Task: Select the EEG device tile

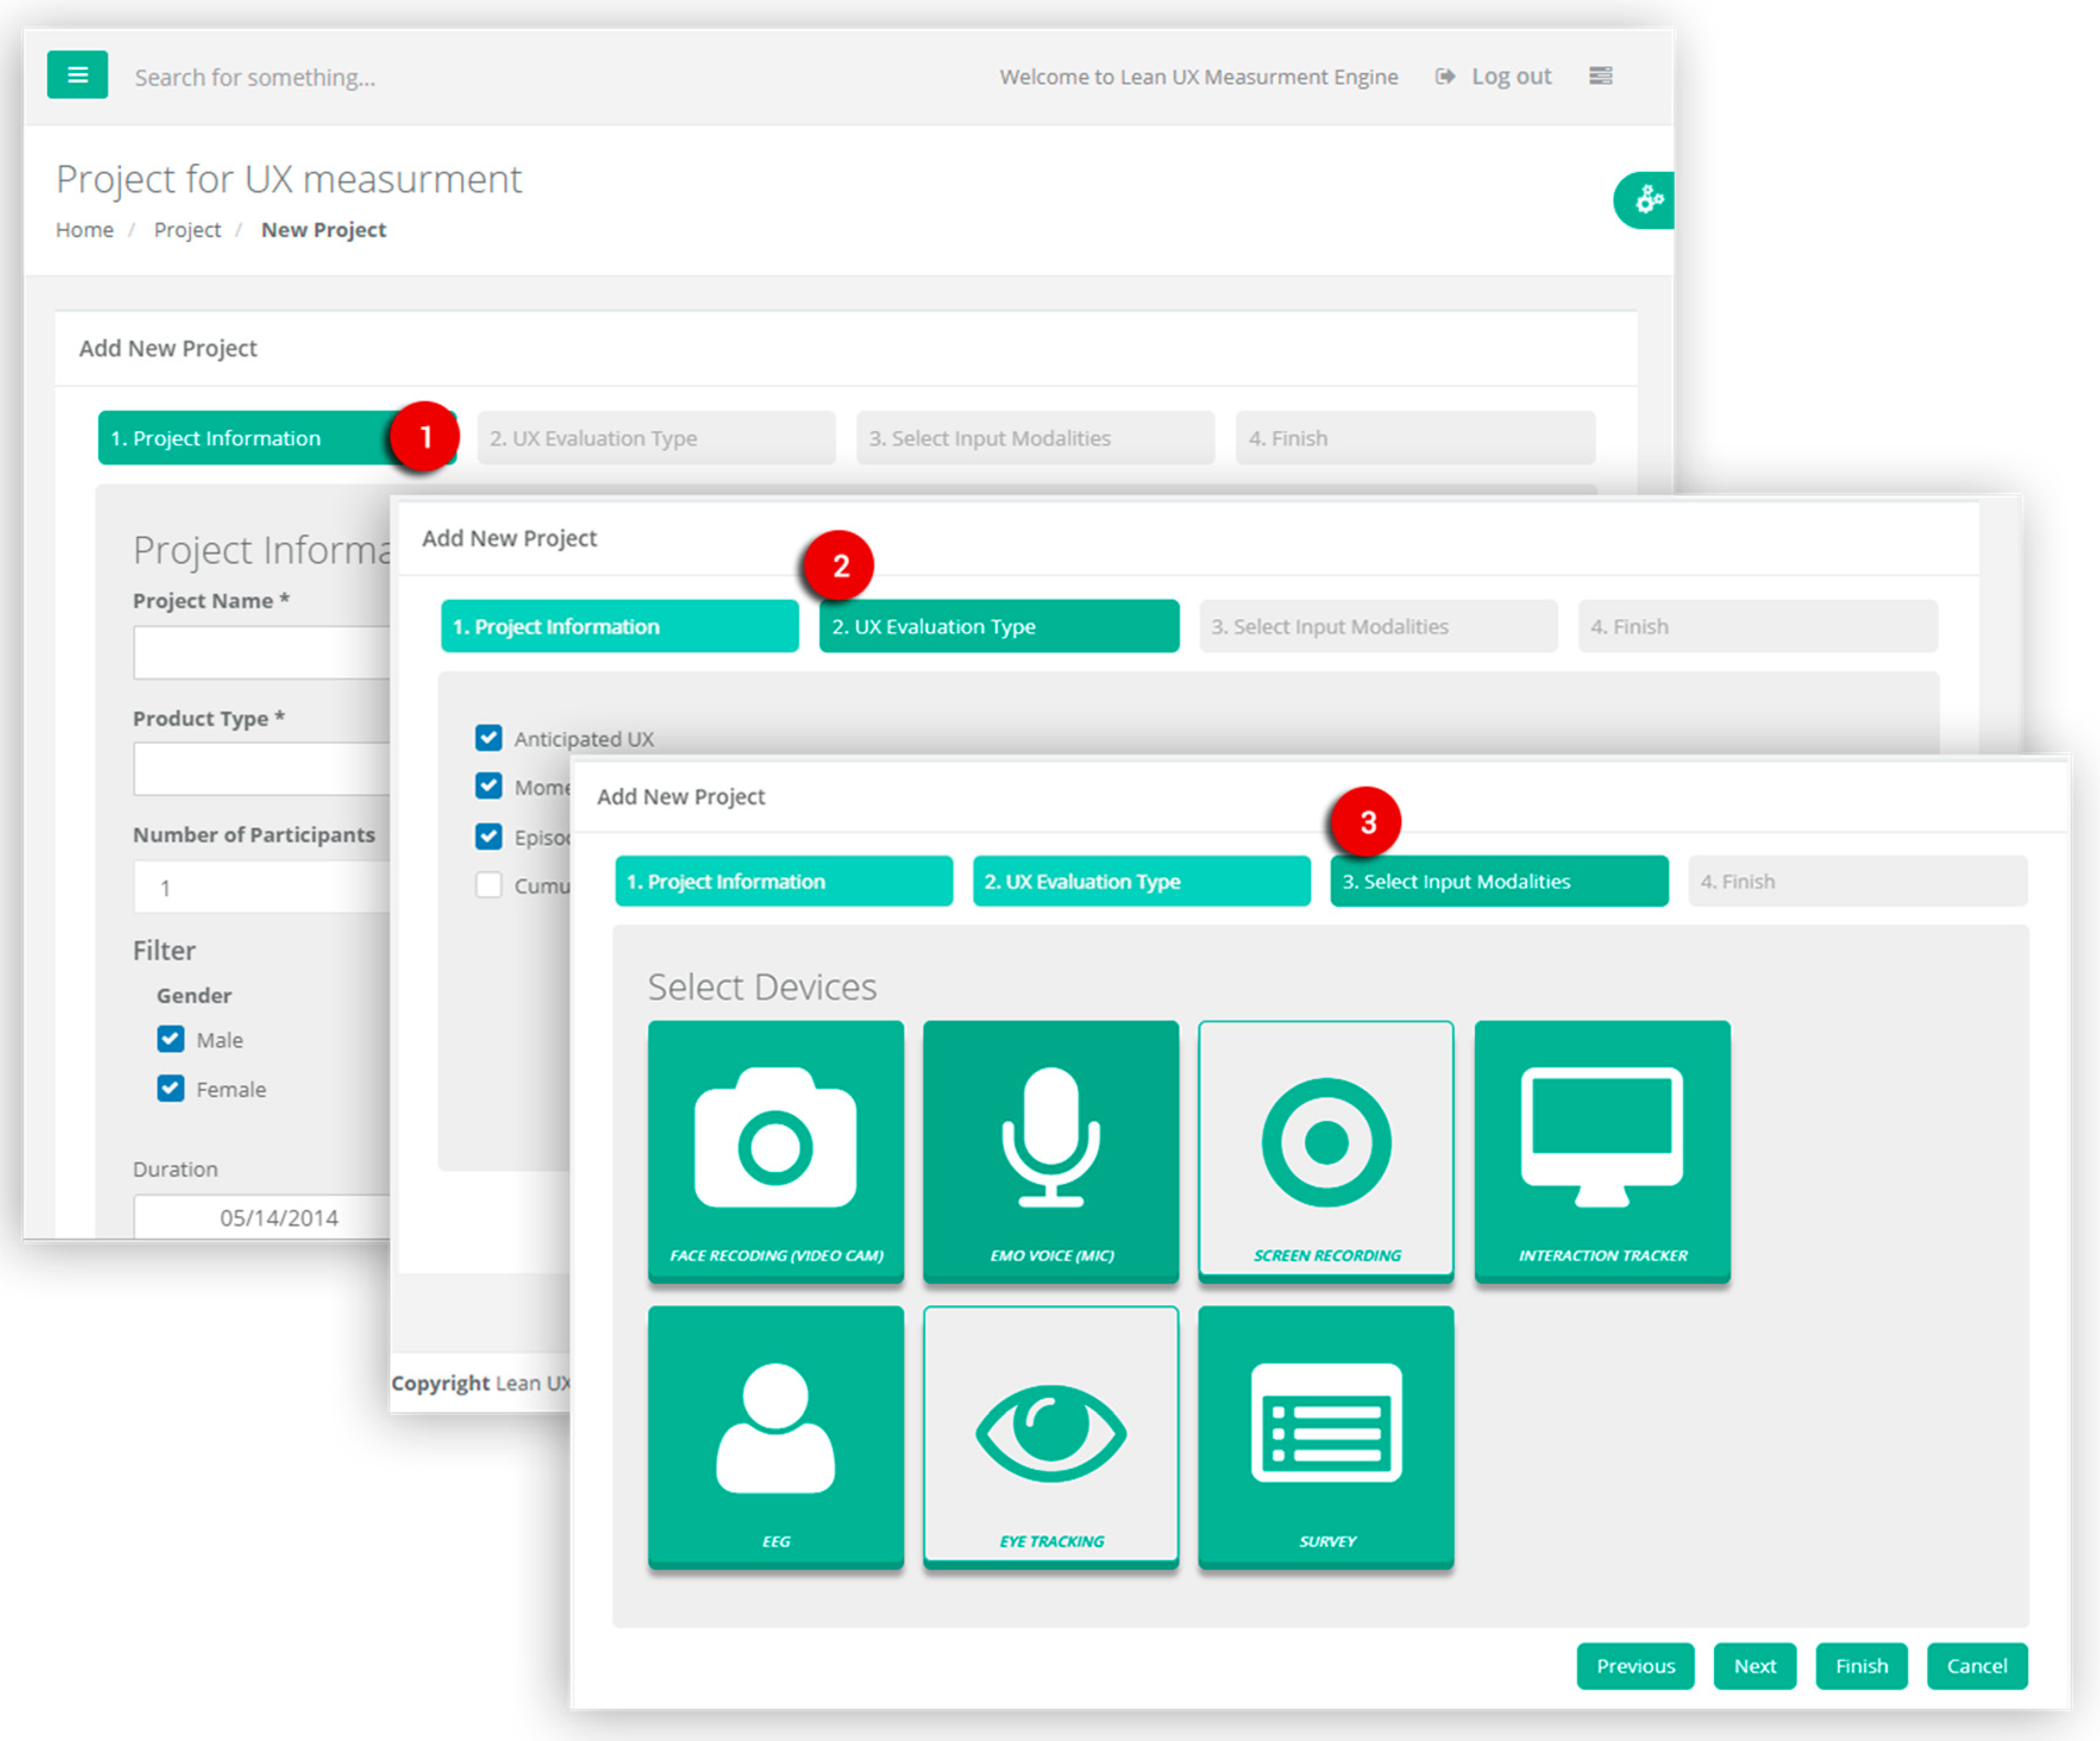Action: pos(775,1437)
